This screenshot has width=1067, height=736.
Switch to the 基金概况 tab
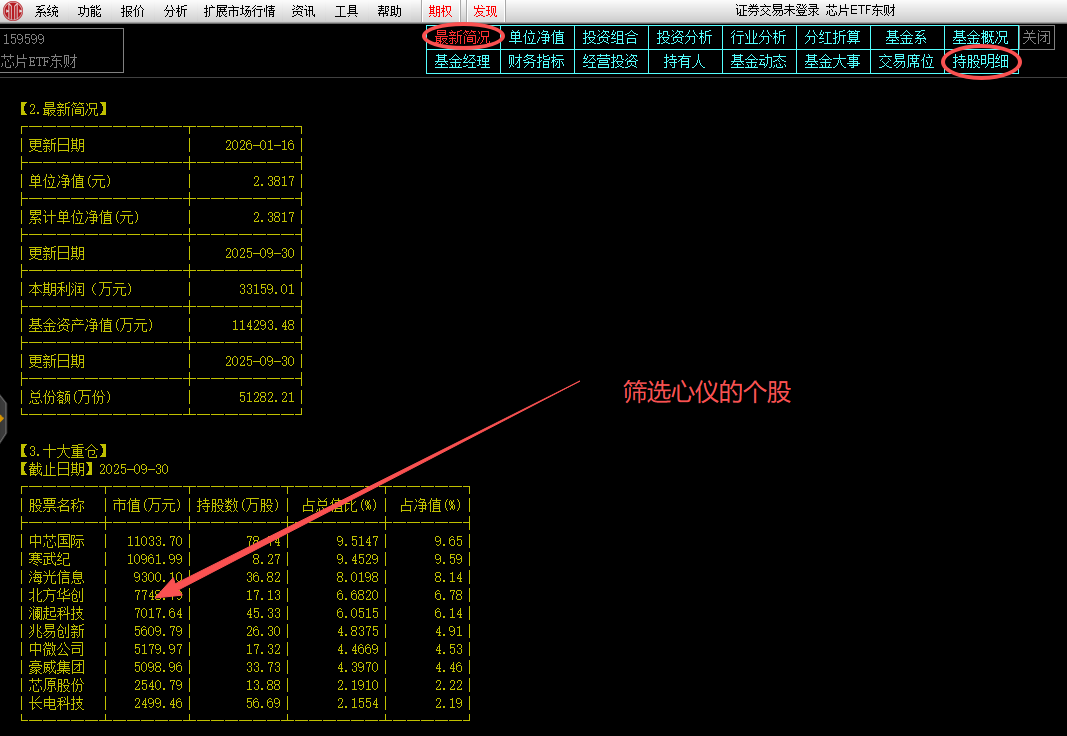click(981, 37)
